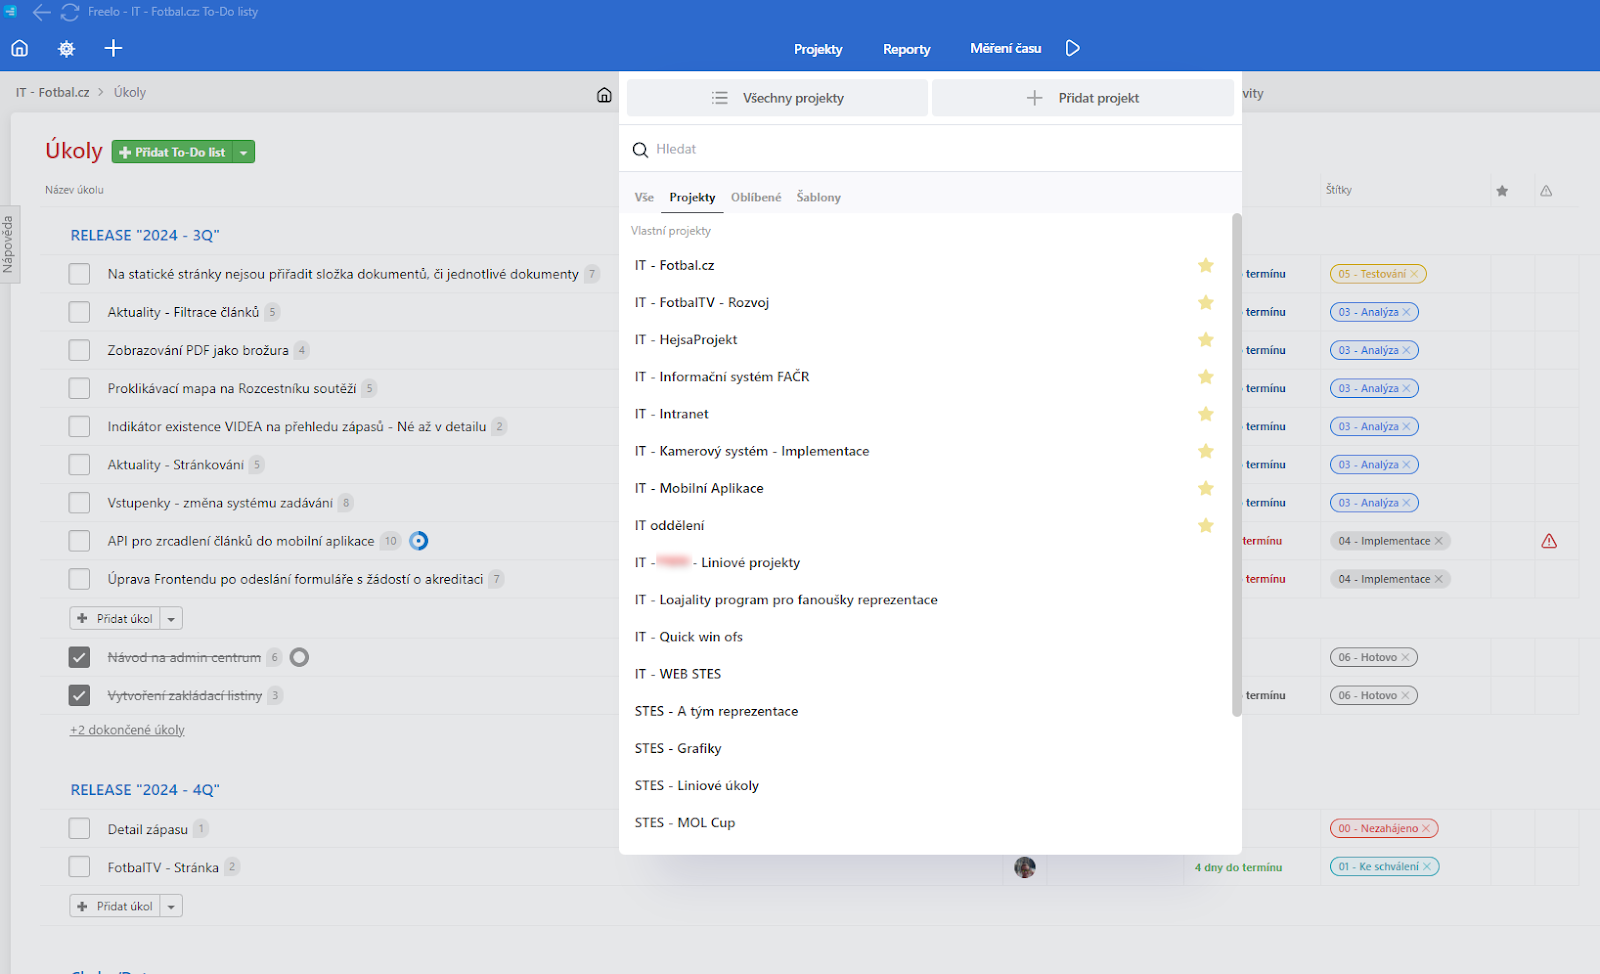The image size is (1600, 974).
Task: Open the Reporty menu
Action: point(906,49)
